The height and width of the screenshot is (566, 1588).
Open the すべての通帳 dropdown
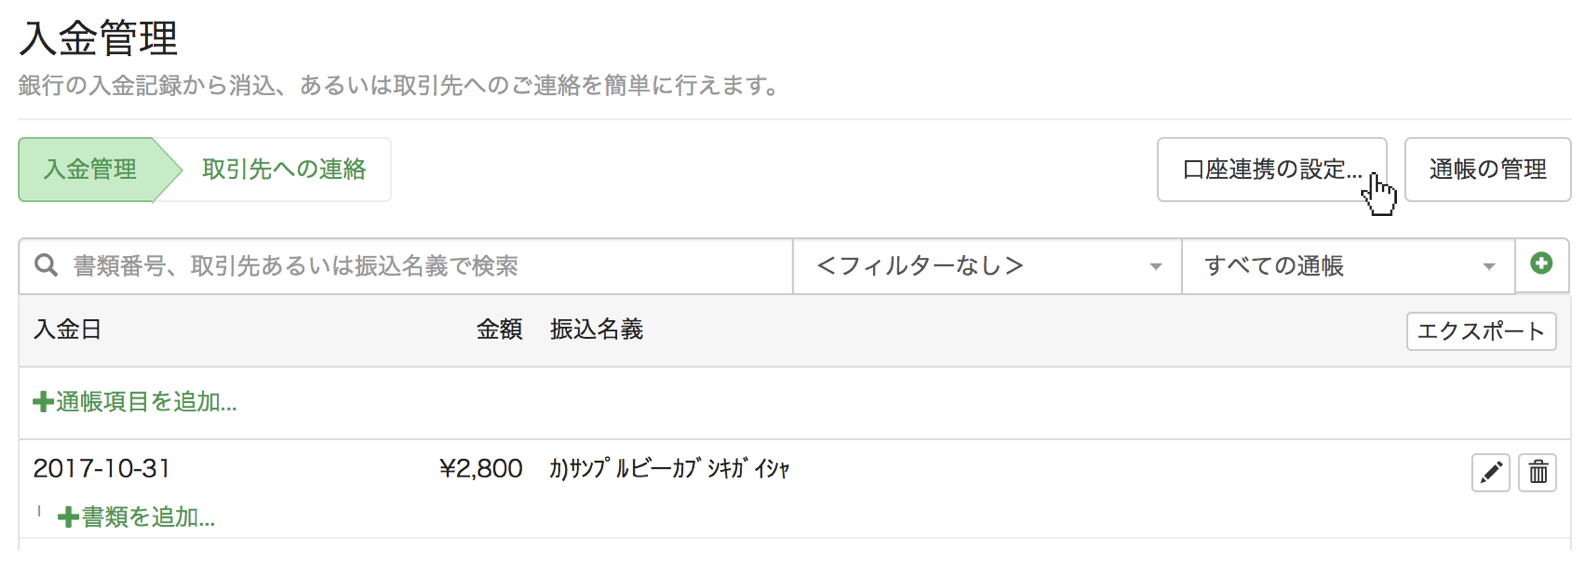click(1348, 266)
